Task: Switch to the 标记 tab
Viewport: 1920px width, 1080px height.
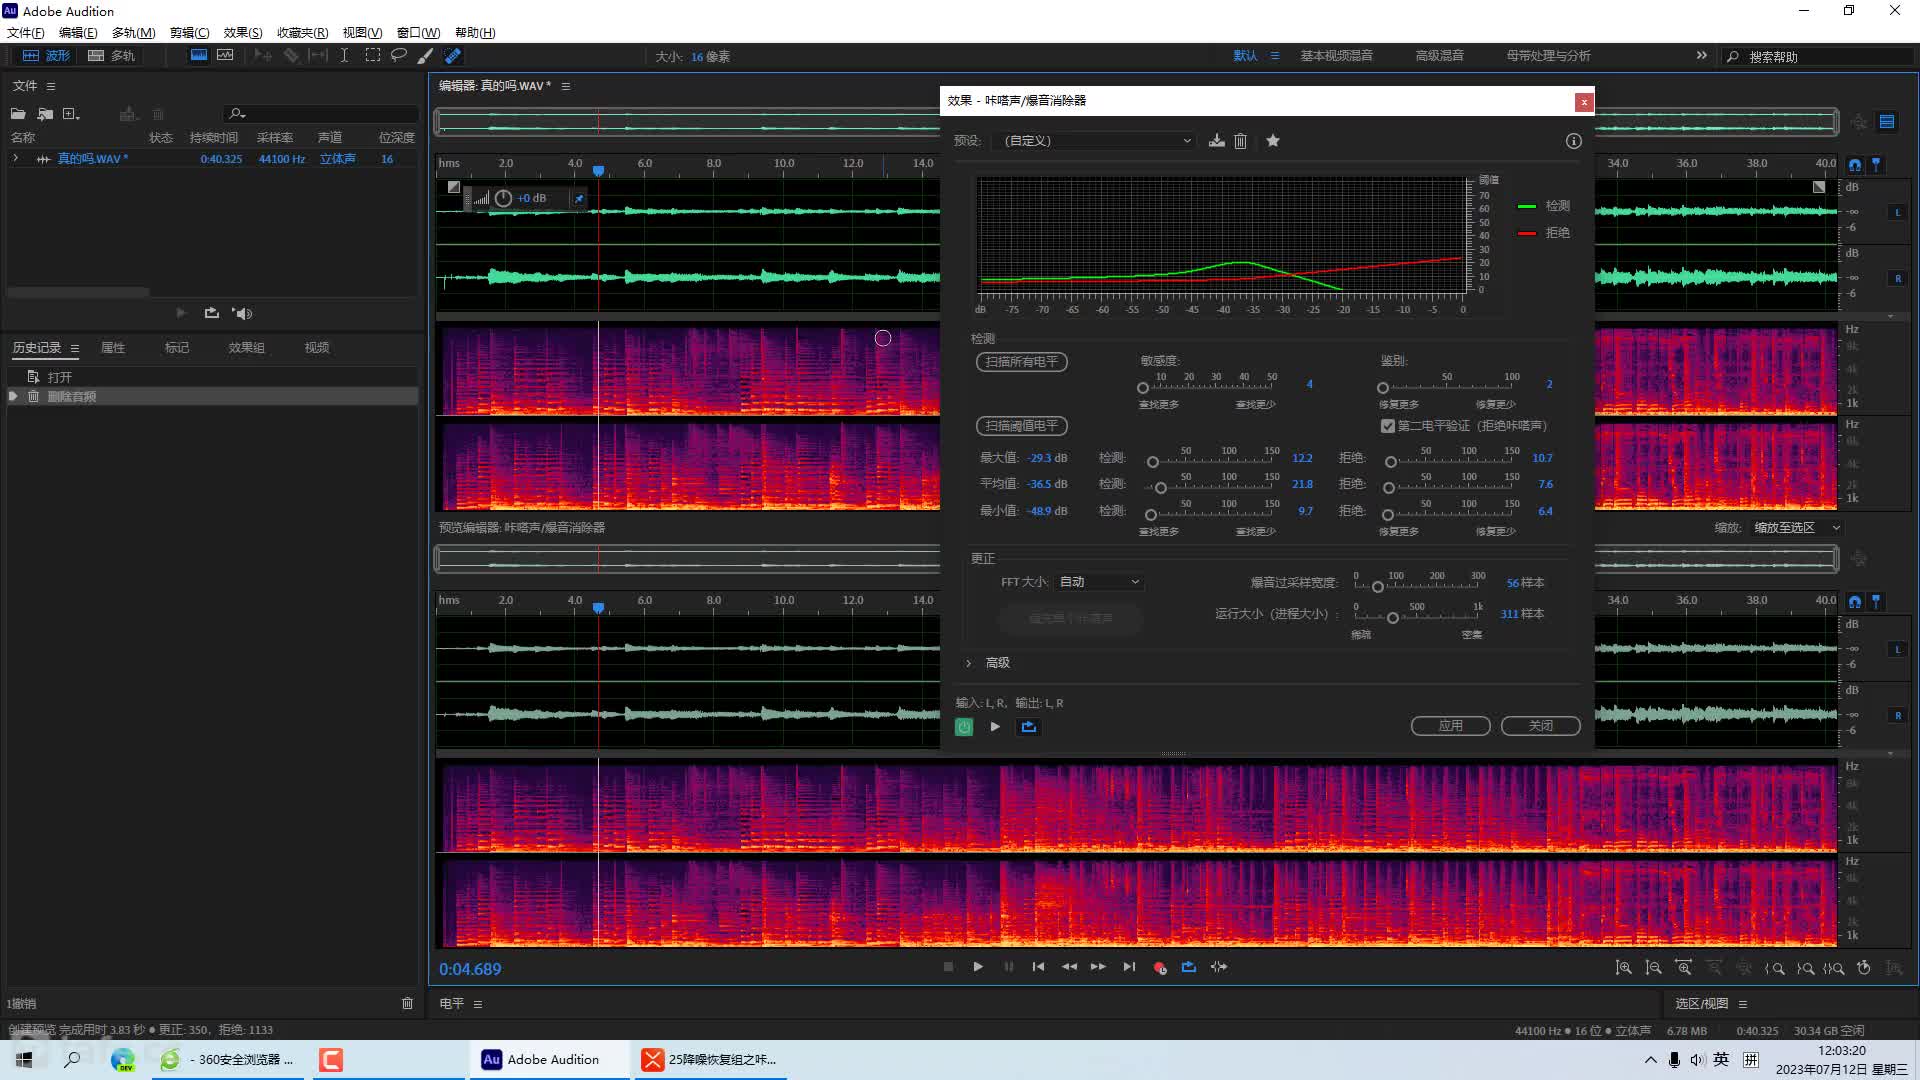Action: [176, 348]
